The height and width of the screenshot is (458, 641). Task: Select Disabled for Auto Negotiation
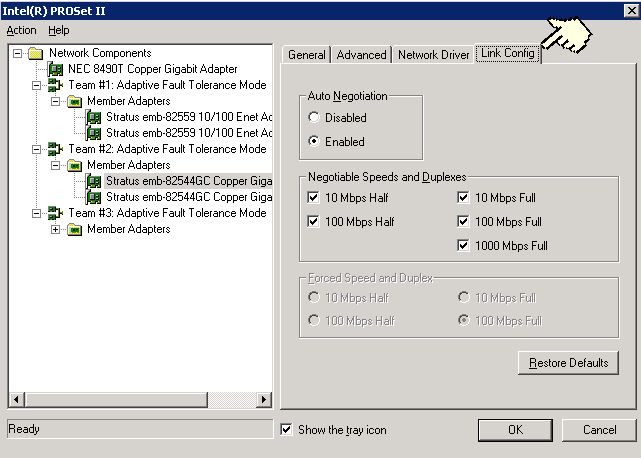[314, 117]
